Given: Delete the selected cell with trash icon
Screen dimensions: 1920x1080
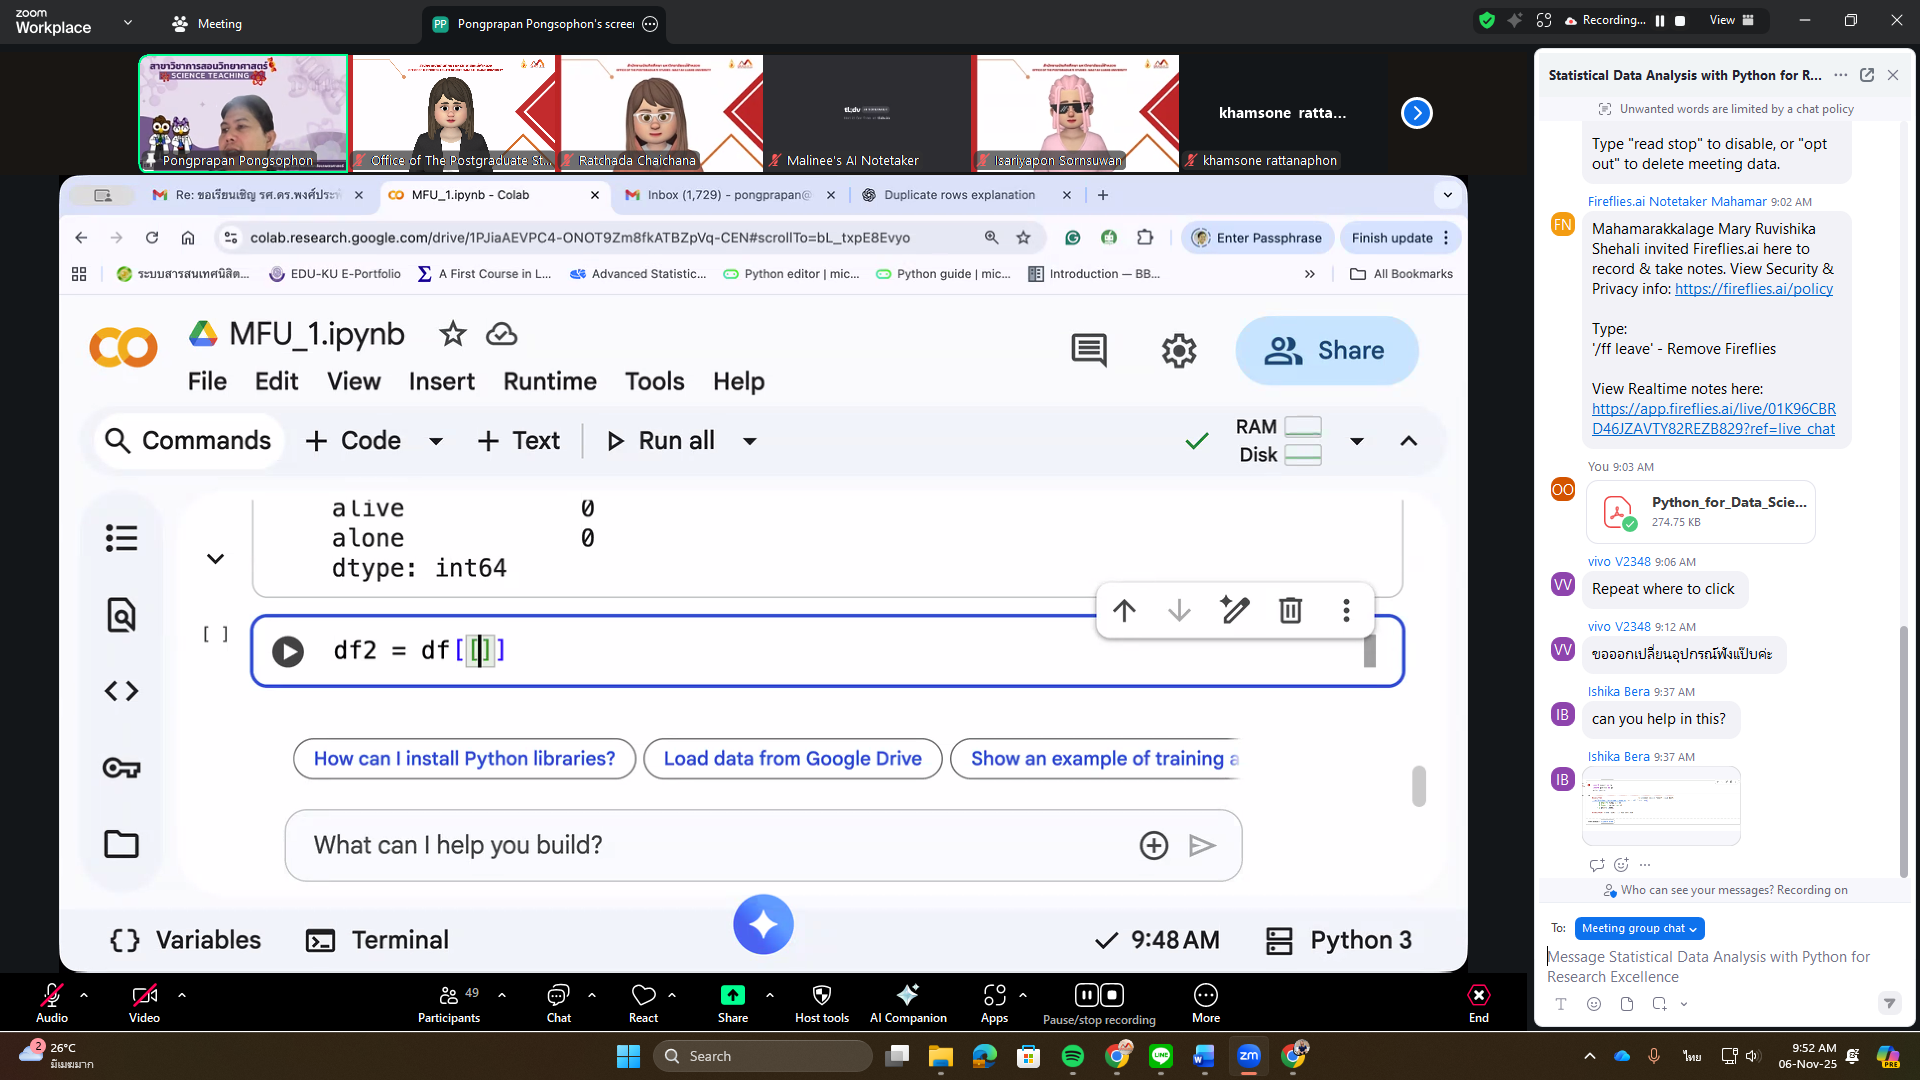Looking at the screenshot, I should (x=1290, y=610).
